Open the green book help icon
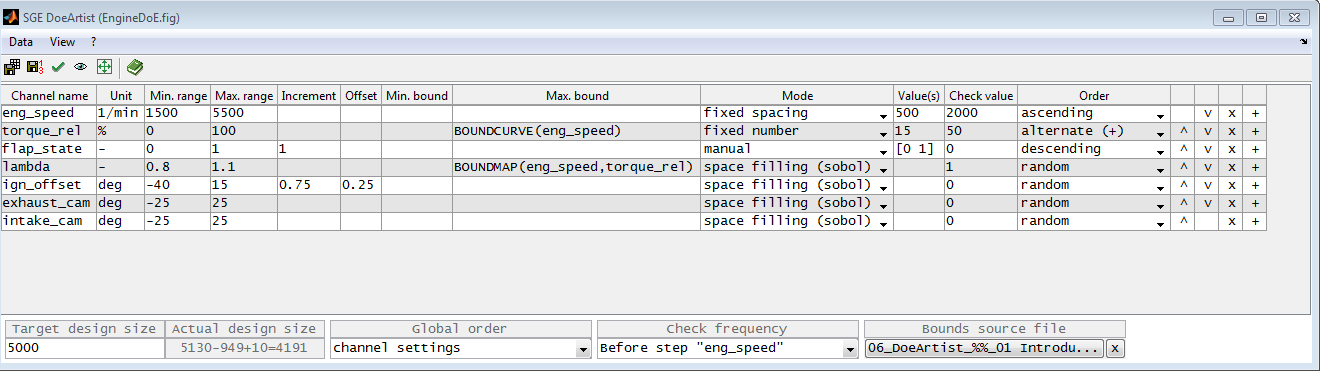 135,67
